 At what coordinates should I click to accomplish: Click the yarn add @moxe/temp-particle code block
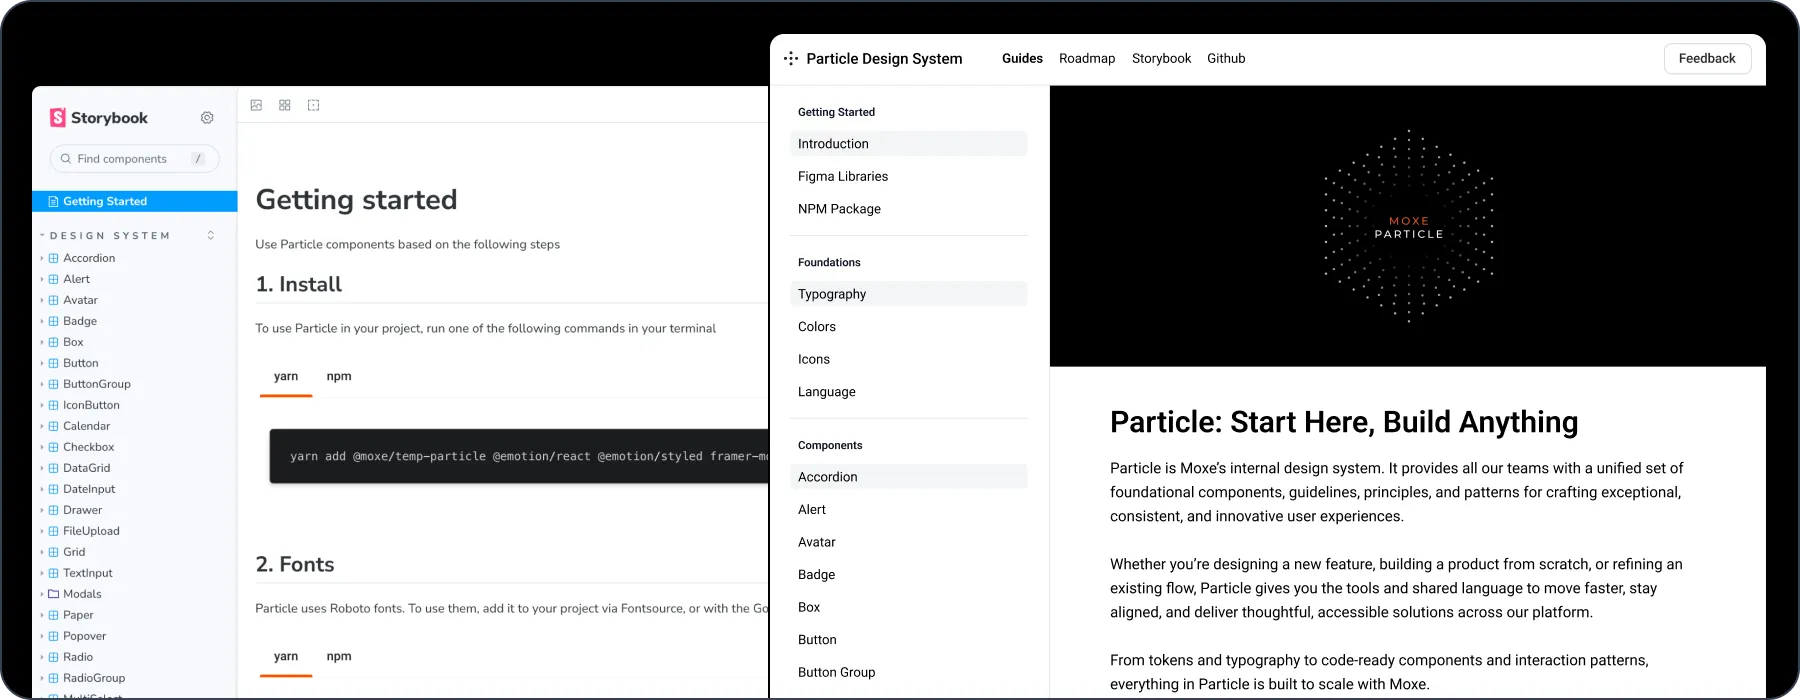pos(519,457)
